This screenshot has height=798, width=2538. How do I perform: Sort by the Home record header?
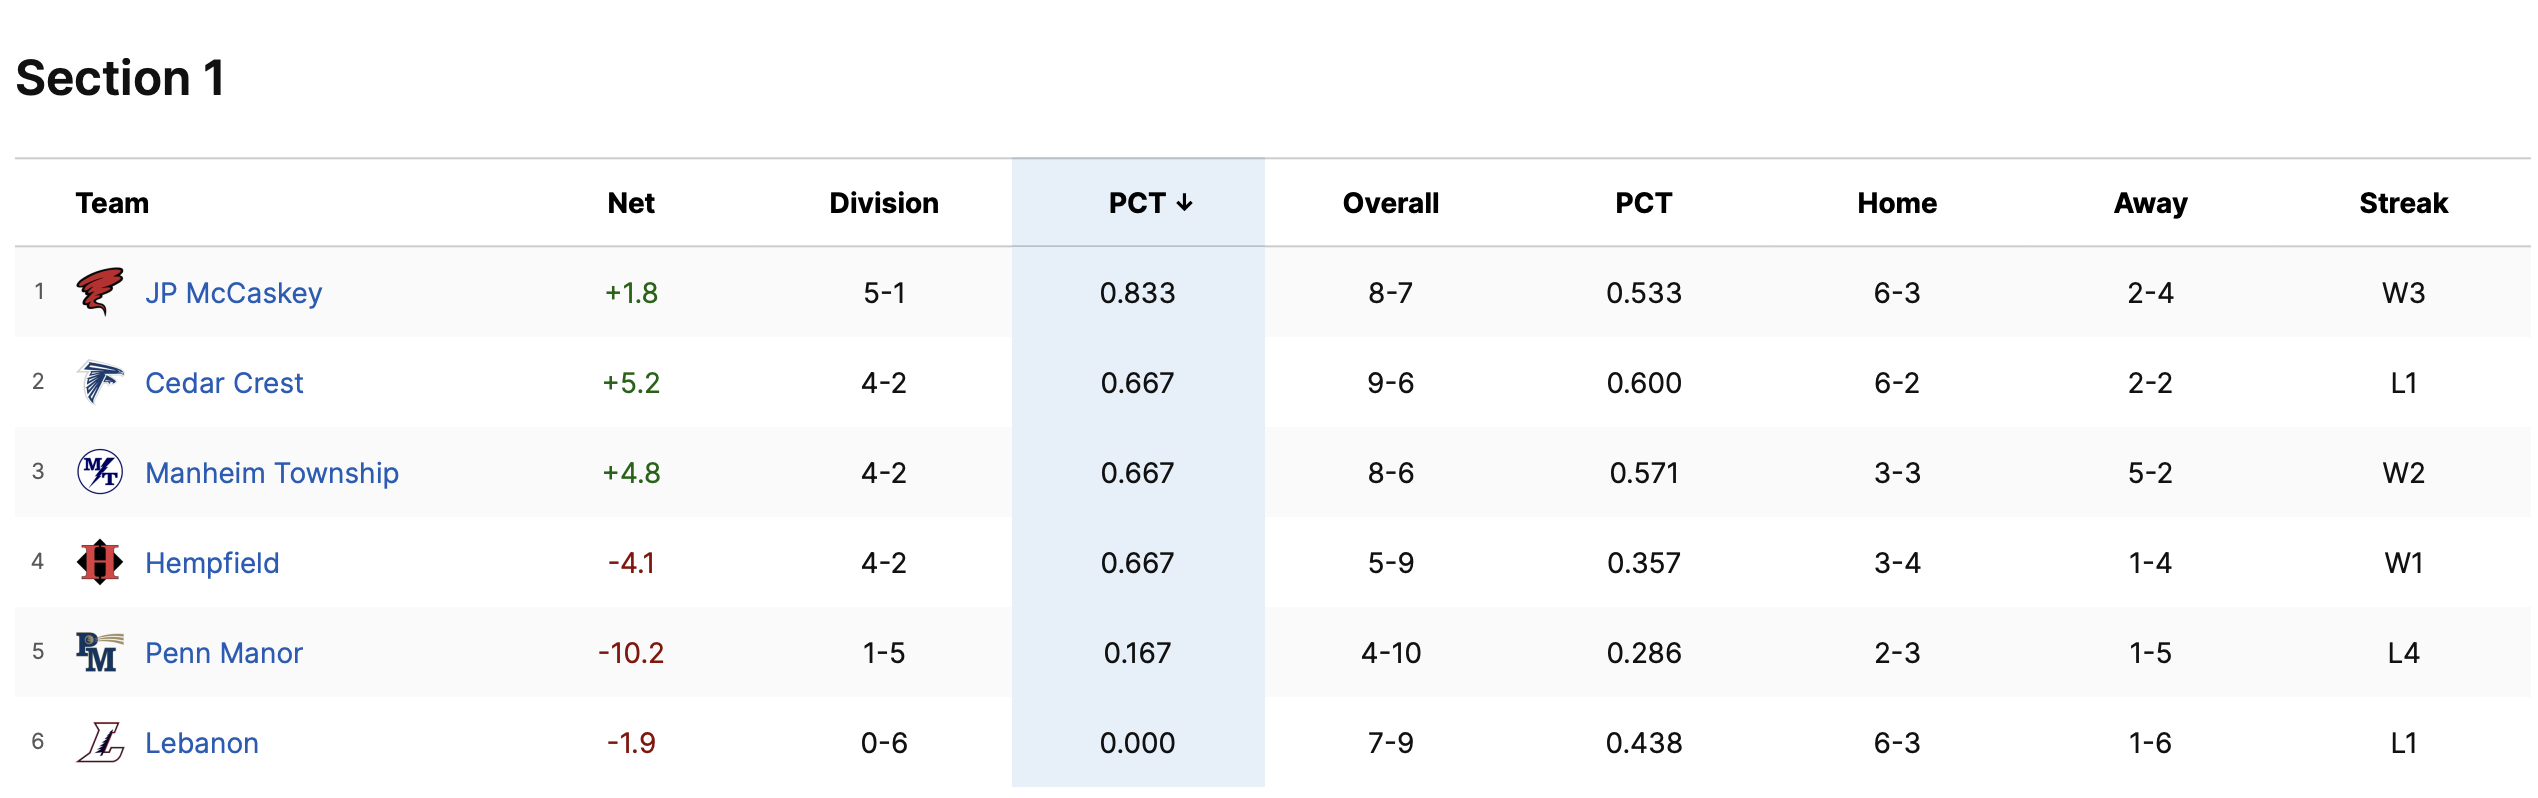click(1897, 203)
